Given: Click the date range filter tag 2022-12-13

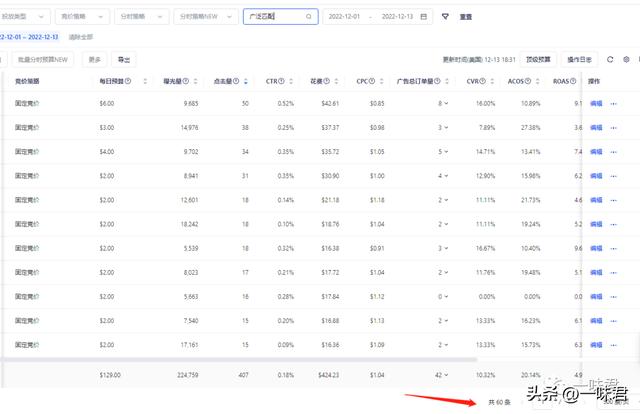Looking at the screenshot, I should pos(29,37).
